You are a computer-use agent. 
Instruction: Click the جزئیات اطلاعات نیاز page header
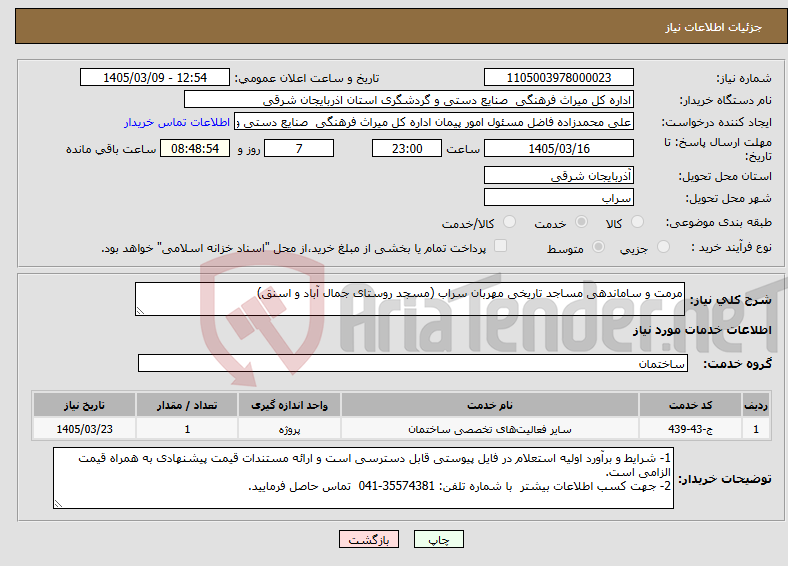[714, 27]
